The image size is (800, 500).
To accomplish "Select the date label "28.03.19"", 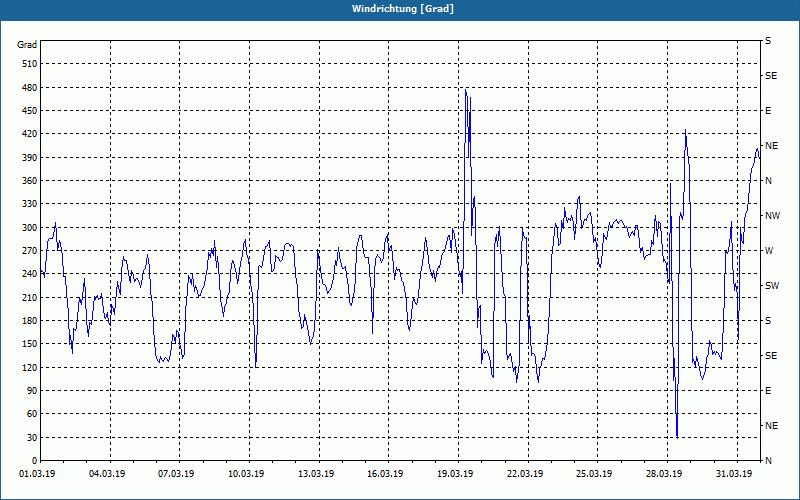I will pyautogui.click(x=664, y=474).
